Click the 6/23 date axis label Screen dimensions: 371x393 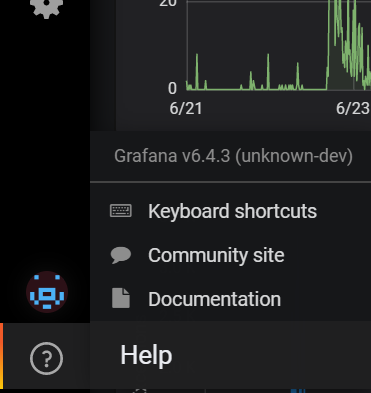(353, 109)
